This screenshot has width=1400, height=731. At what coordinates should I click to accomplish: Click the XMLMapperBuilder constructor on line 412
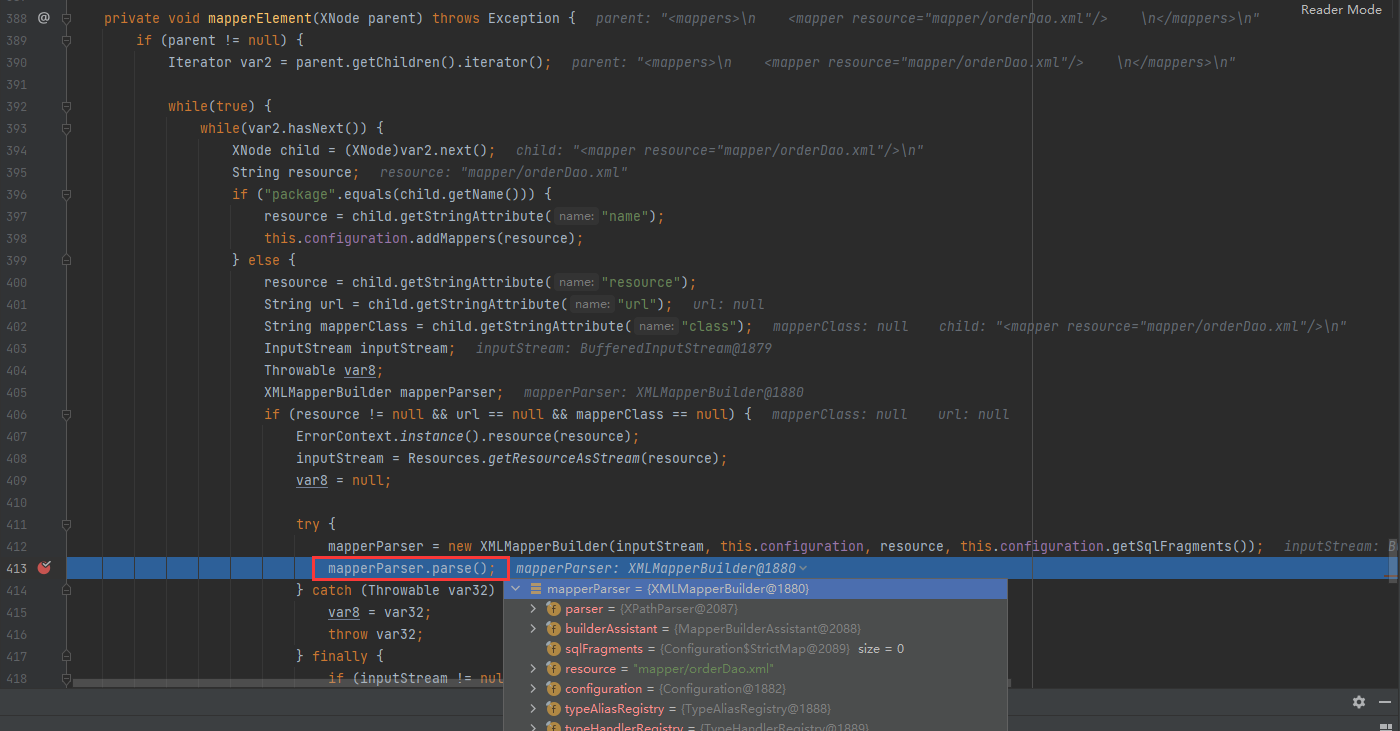point(543,546)
